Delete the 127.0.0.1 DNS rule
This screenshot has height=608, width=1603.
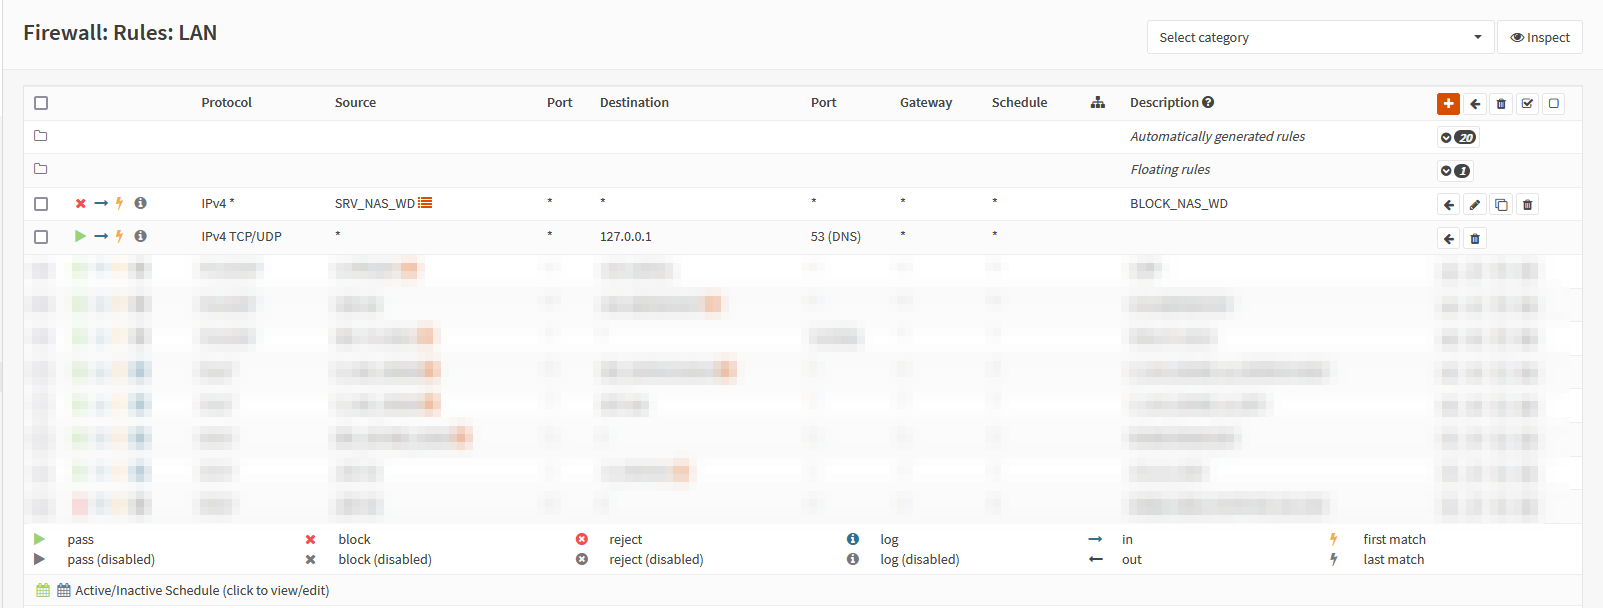pos(1475,238)
